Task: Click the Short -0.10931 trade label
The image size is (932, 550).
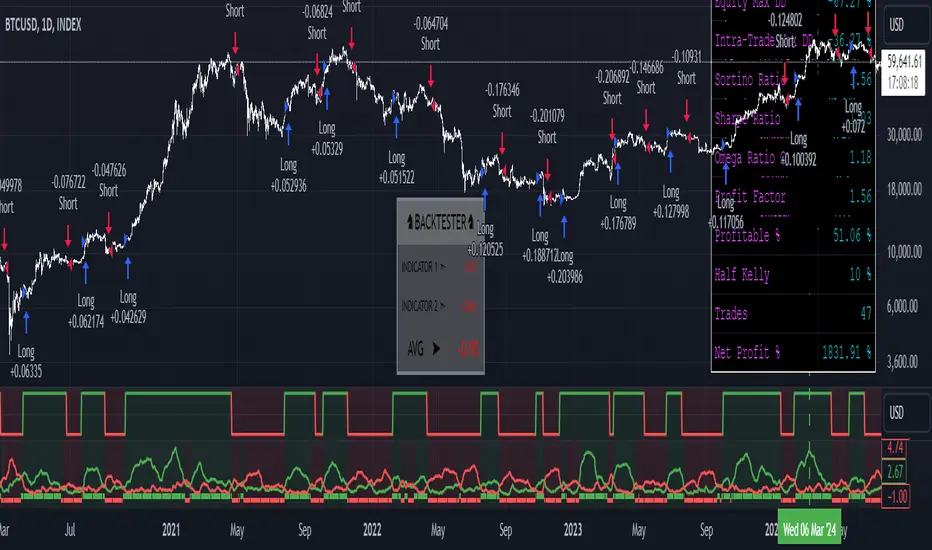Action: tap(687, 67)
